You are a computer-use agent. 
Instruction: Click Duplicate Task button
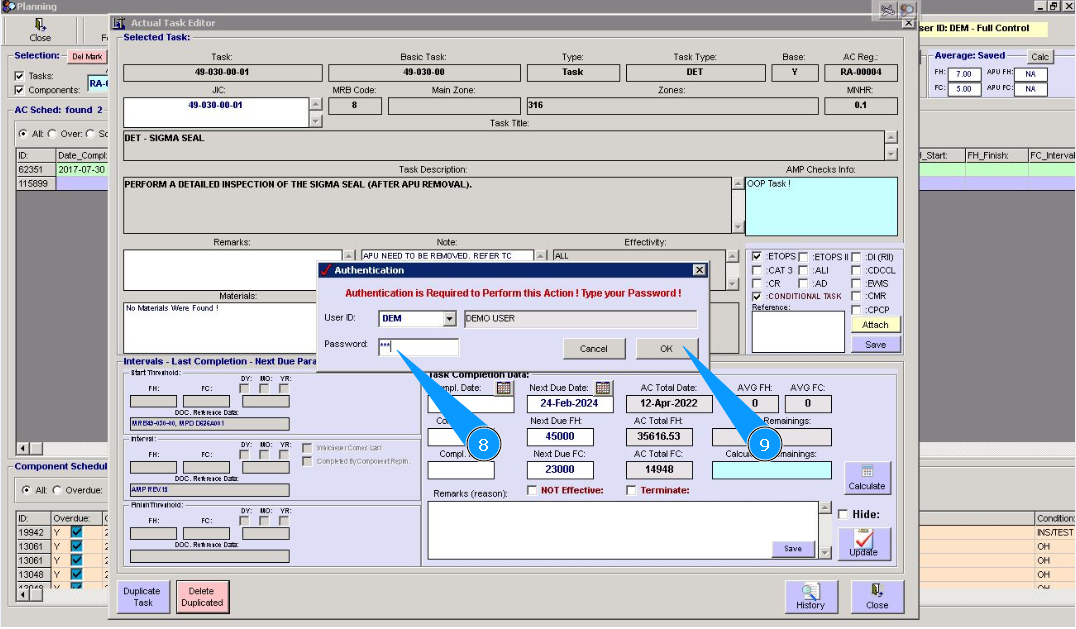click(x=142, y=596)
